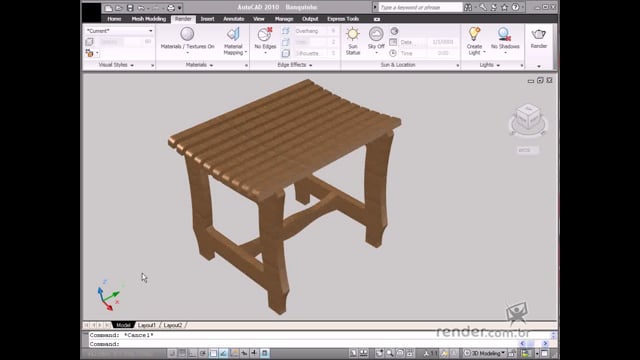Toggle Object Snap Tracking in status bar

[x=223, y=353]
